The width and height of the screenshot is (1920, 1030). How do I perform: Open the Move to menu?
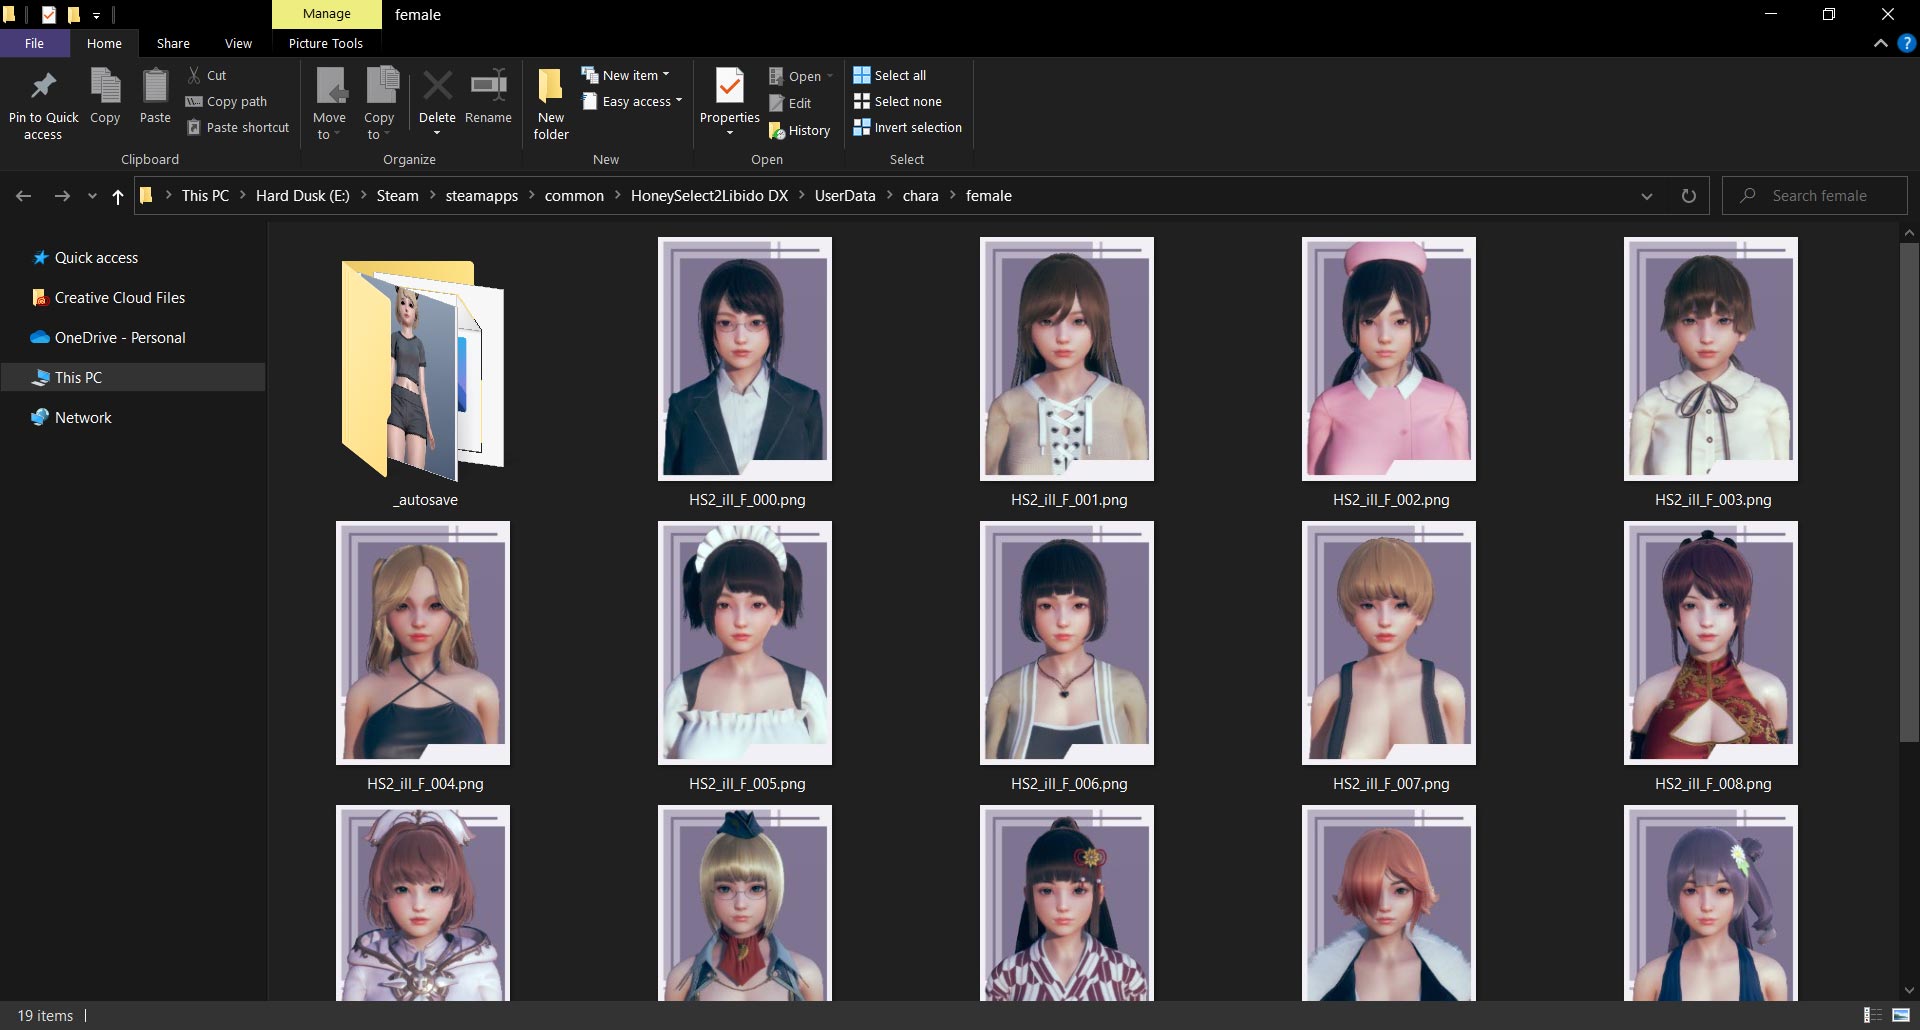(329, 105)
